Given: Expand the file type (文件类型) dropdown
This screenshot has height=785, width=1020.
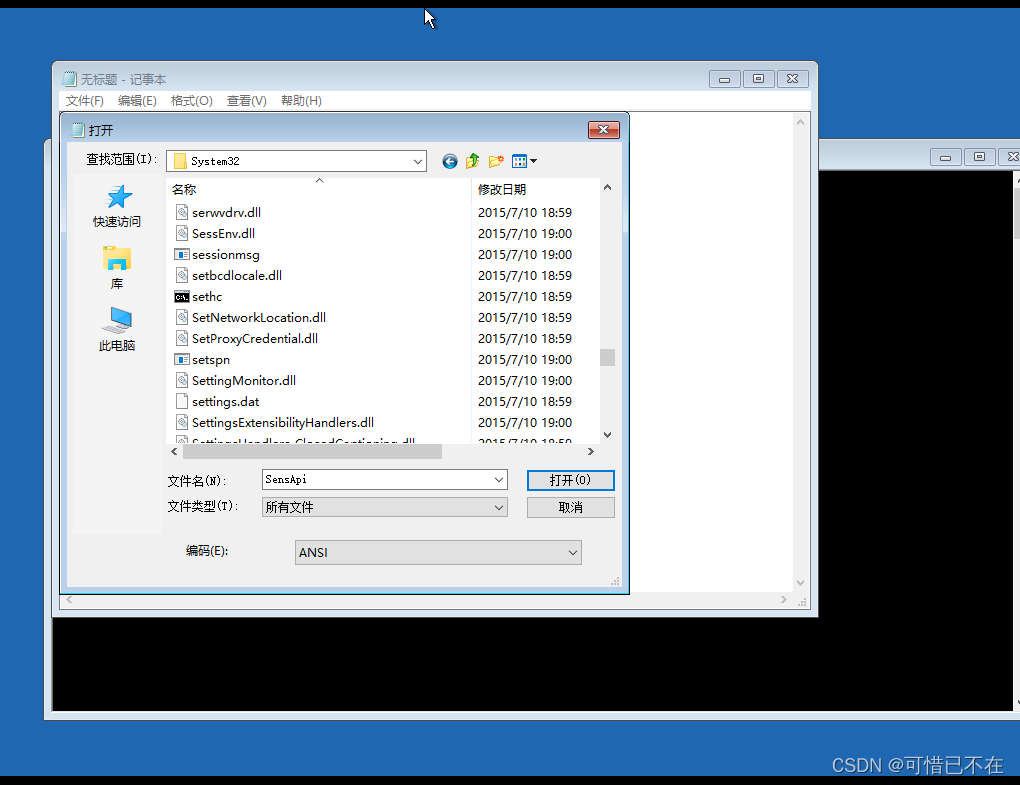Looking at the screenshot, I should (x=499, y=507).
